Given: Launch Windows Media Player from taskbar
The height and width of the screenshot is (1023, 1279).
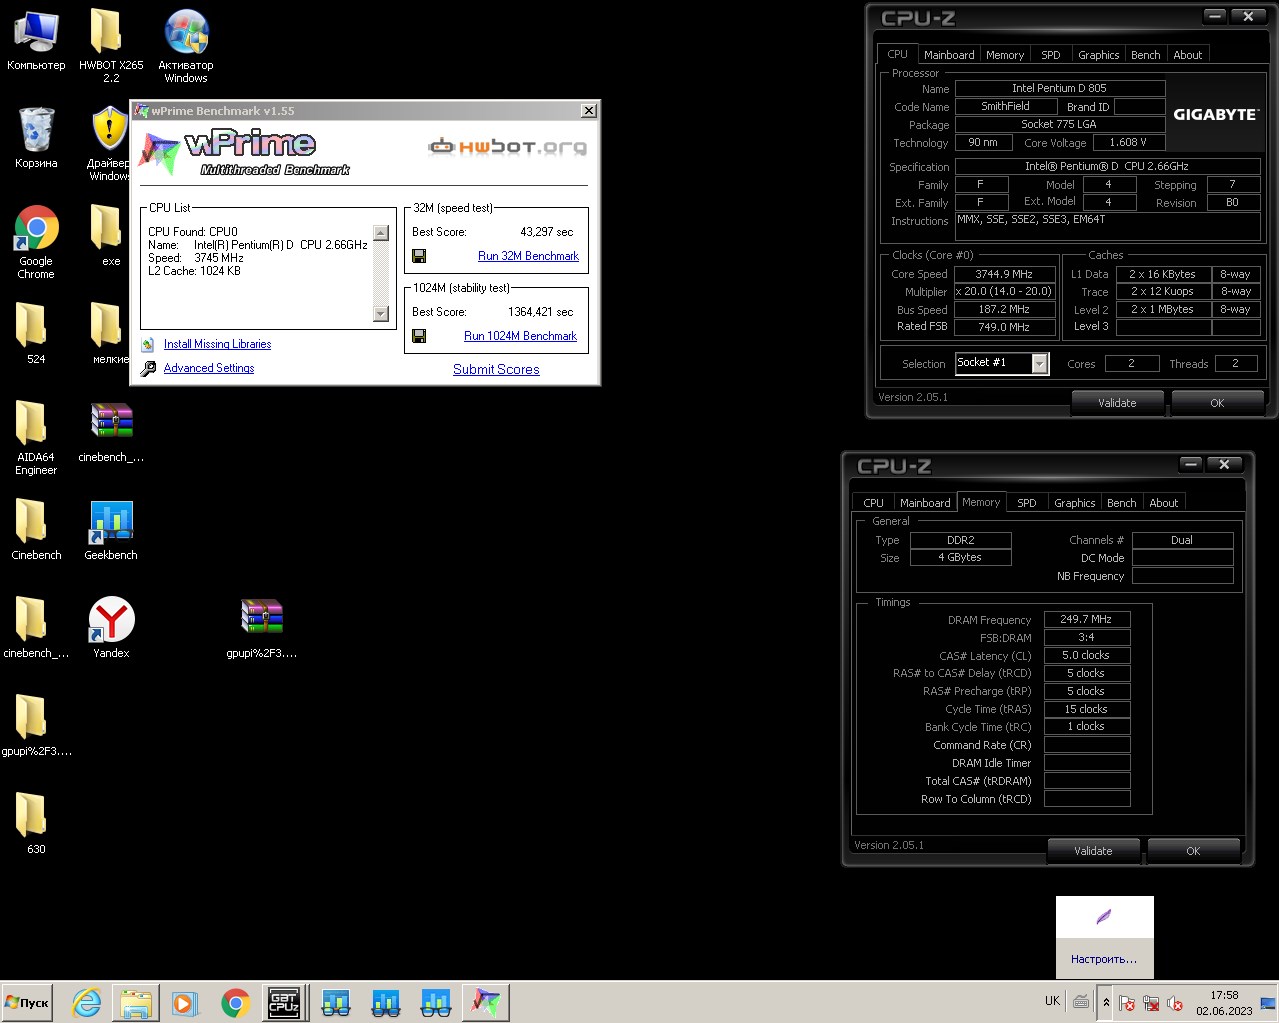Looking at the screenshot, I should point(184,1002).
